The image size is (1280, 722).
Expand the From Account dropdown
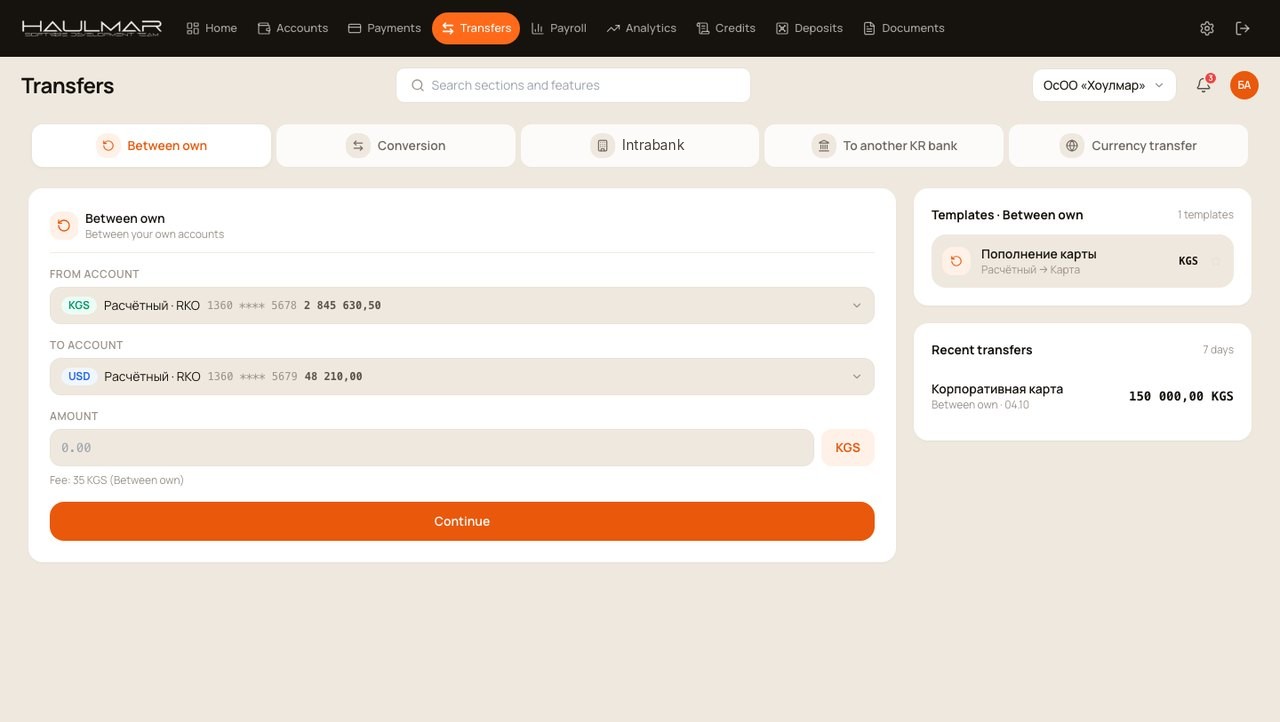(462, 306)
